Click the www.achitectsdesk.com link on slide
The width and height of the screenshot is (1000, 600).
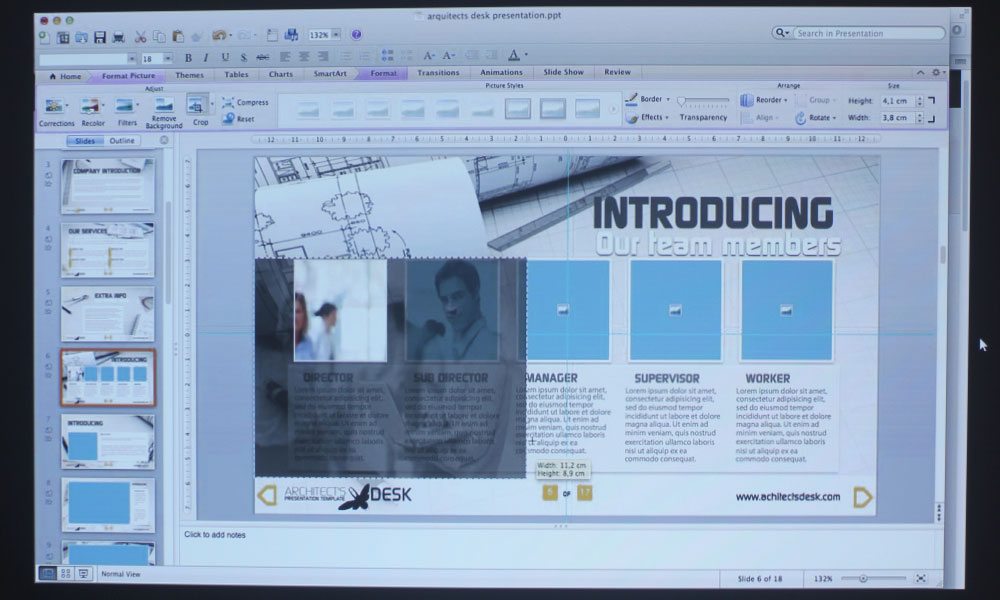788,497
